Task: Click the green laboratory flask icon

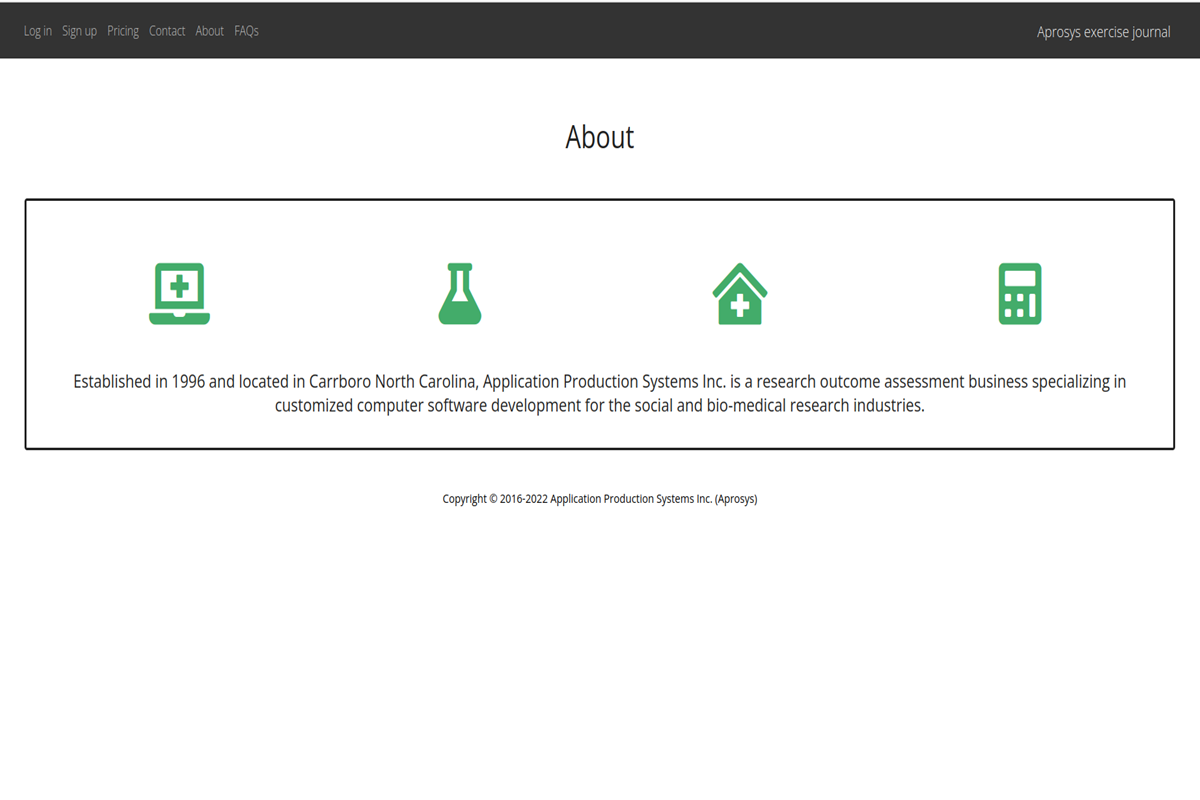Action: pyautogui.click(x=460, y=294)
